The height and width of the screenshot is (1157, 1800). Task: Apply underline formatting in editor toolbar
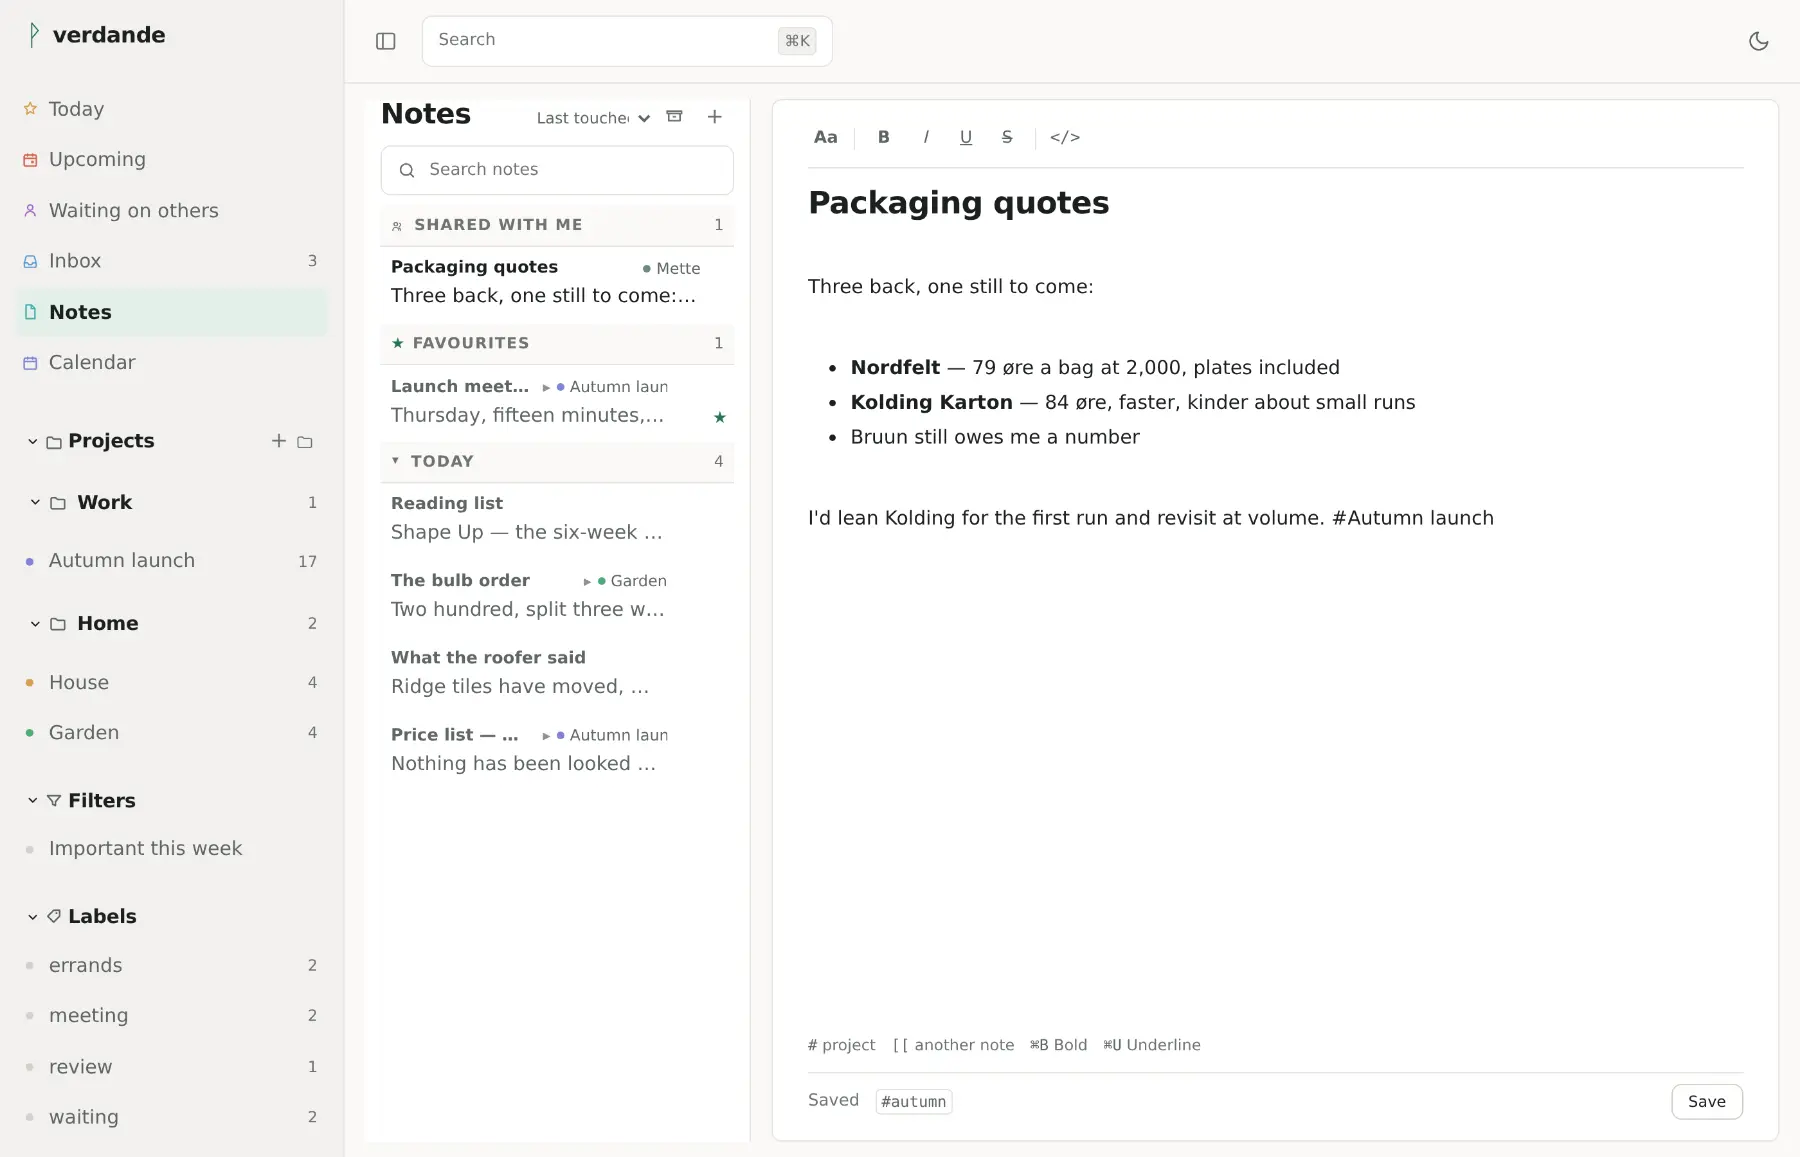pos(966,137)
